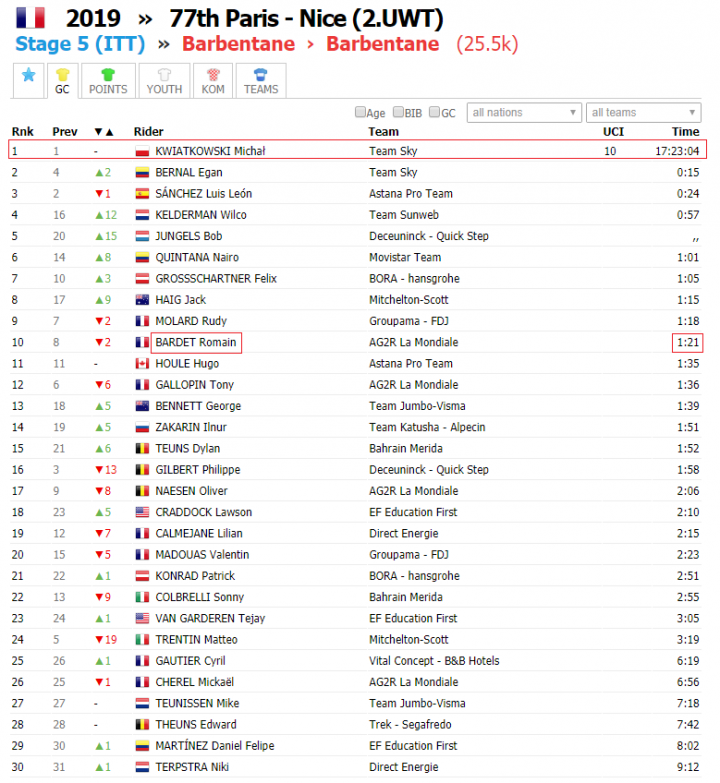Click the Canadian flag beside Houle Hugo

(142, 364)
